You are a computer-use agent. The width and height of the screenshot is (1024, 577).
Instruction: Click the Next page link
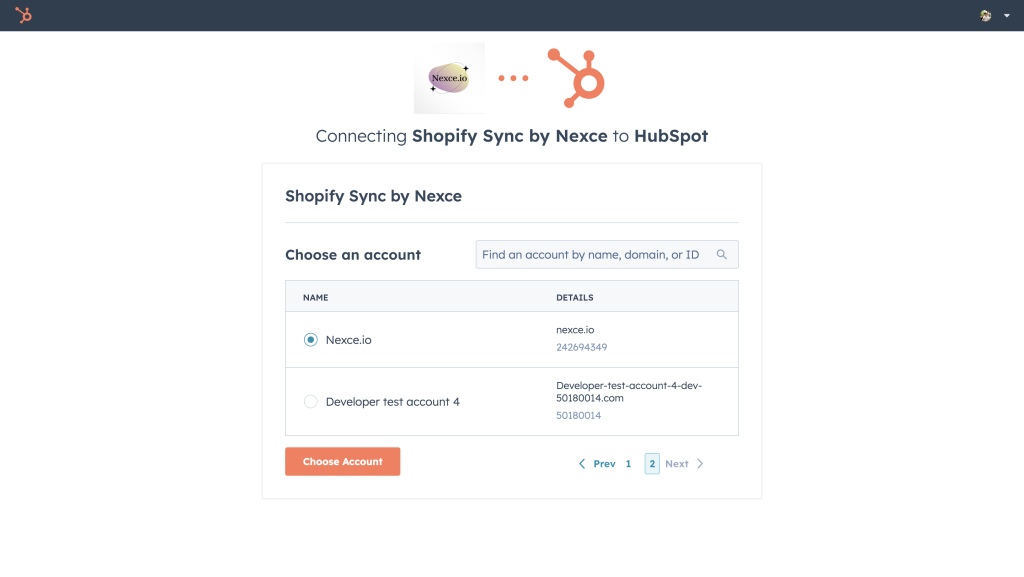(x=677, y=463)
